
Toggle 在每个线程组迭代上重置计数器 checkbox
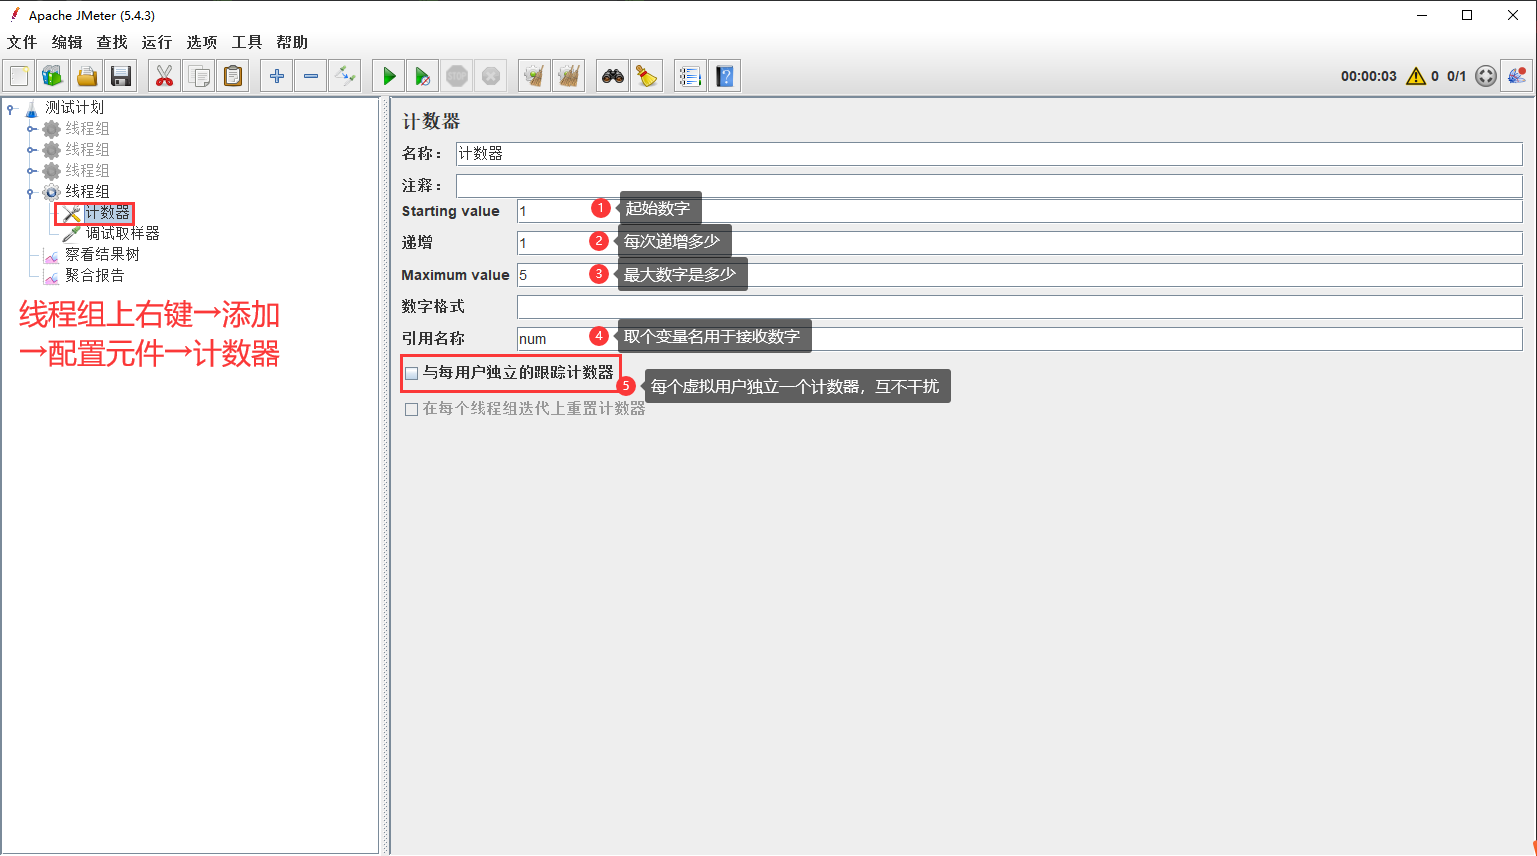411,409
